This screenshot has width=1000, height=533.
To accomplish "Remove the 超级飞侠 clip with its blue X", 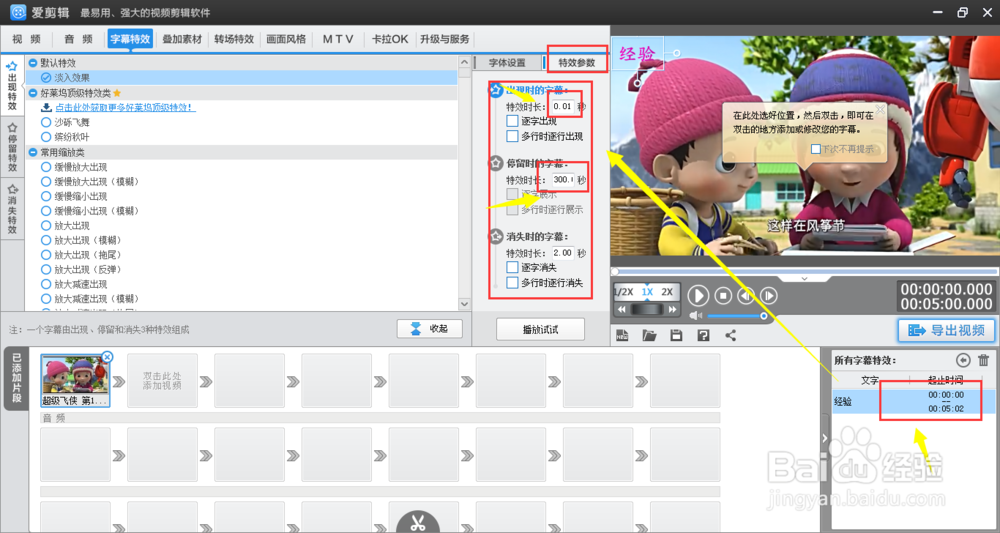I will pyautogui.click(x=107, y=357).
